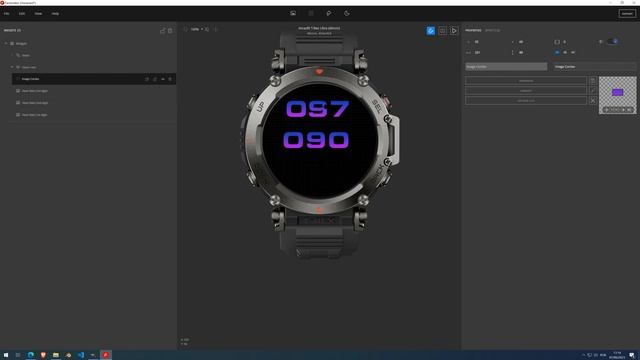The width and height of the screenshot is (640, 360).
Task: Click the fit-to-screen icon right of the zoom value
Action: [x=207, y=29]
